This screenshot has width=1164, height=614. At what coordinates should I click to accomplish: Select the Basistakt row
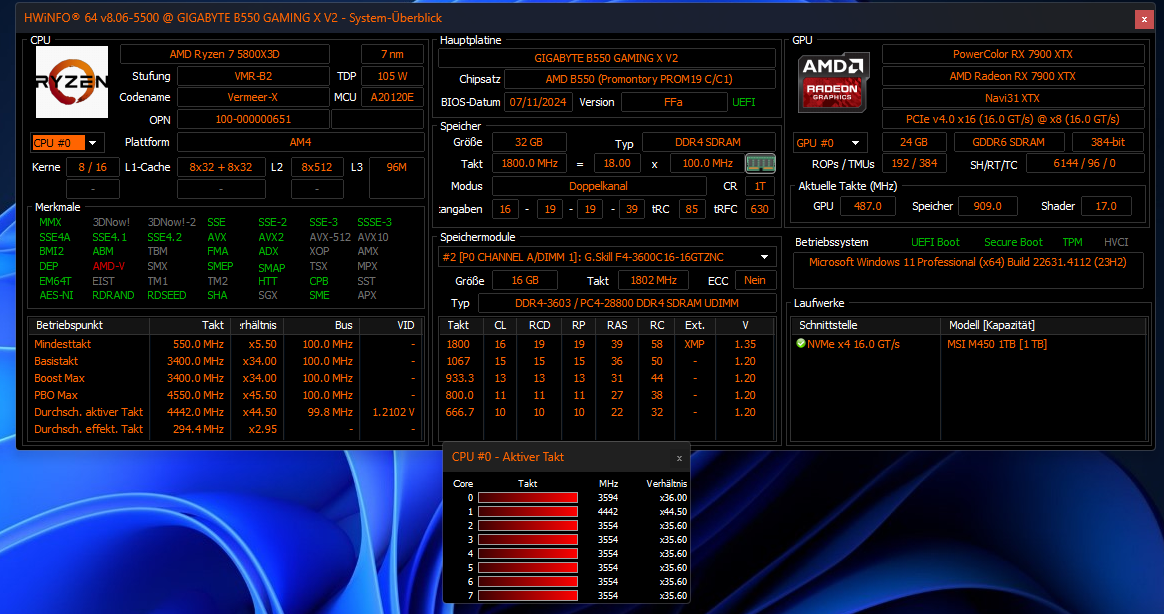click(225, 362)
